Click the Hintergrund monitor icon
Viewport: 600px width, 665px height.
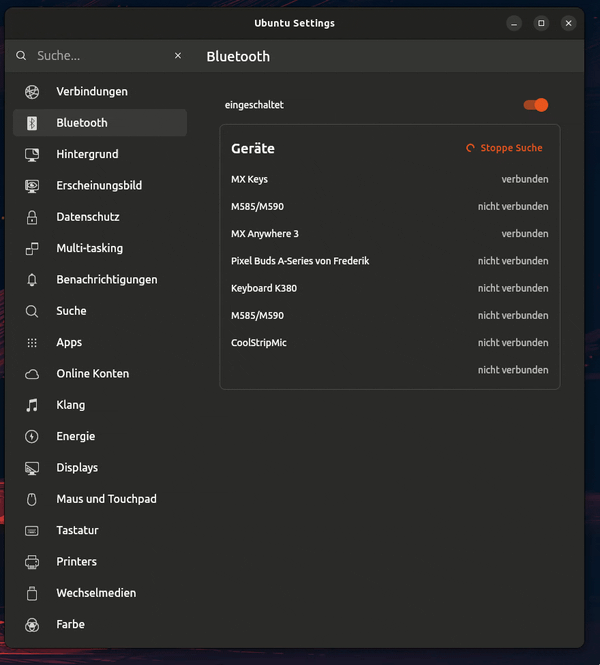(x=32, y=154)
